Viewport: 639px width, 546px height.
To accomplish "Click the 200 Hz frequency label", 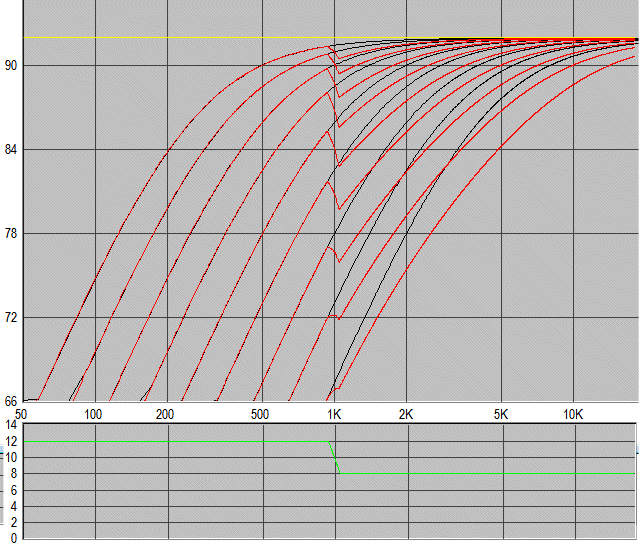I will [x=165, y=414].
